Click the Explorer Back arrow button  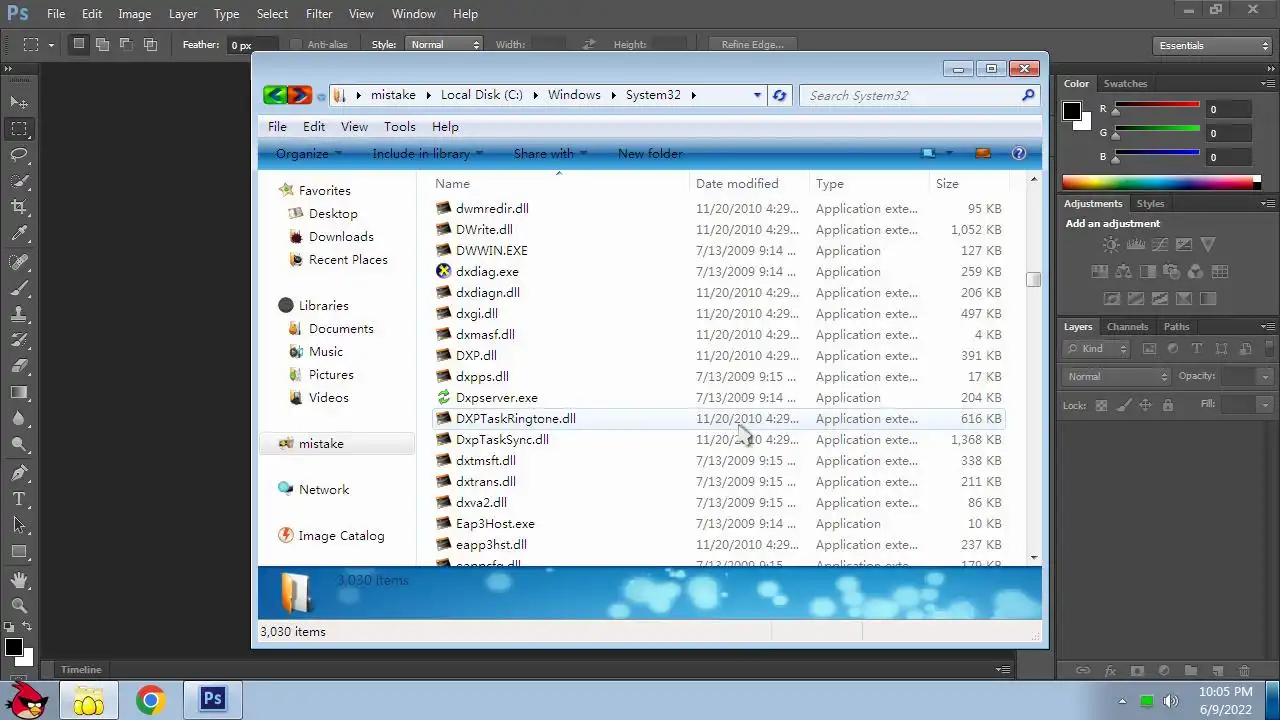pos(275,95)
